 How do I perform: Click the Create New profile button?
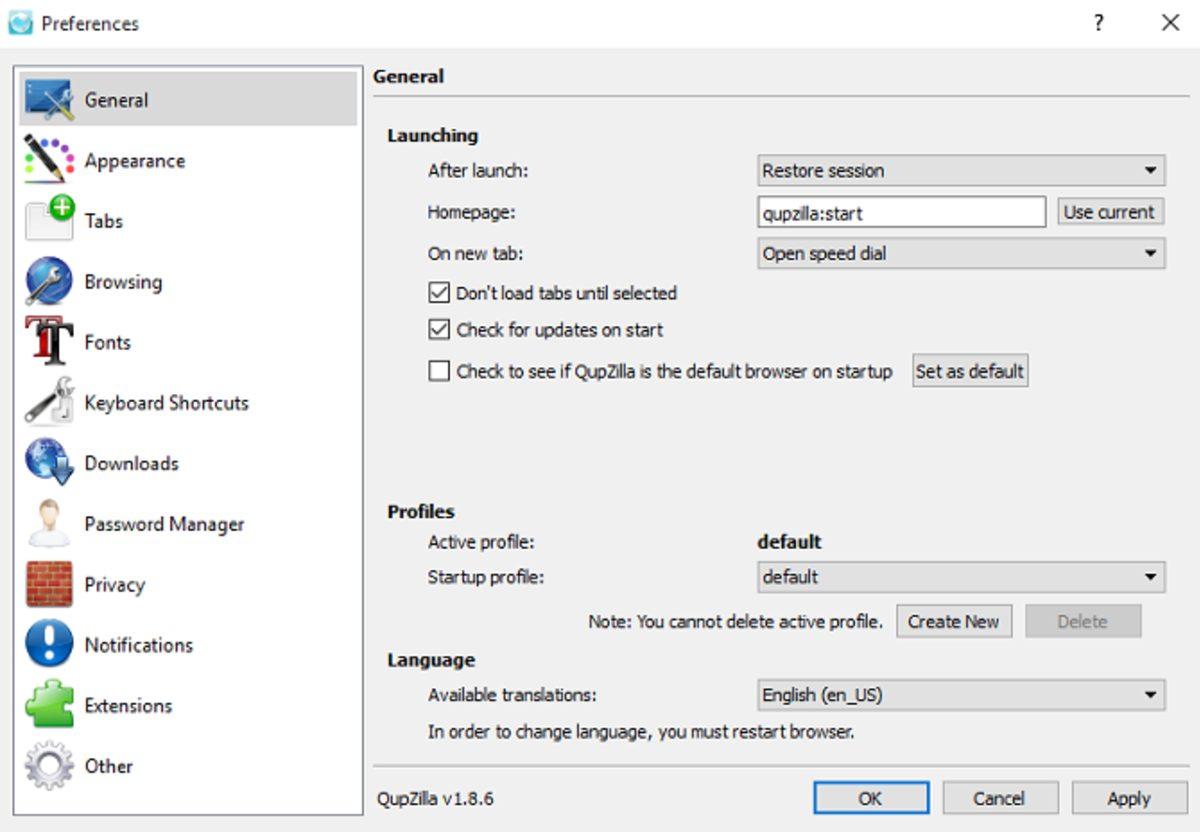953,621
